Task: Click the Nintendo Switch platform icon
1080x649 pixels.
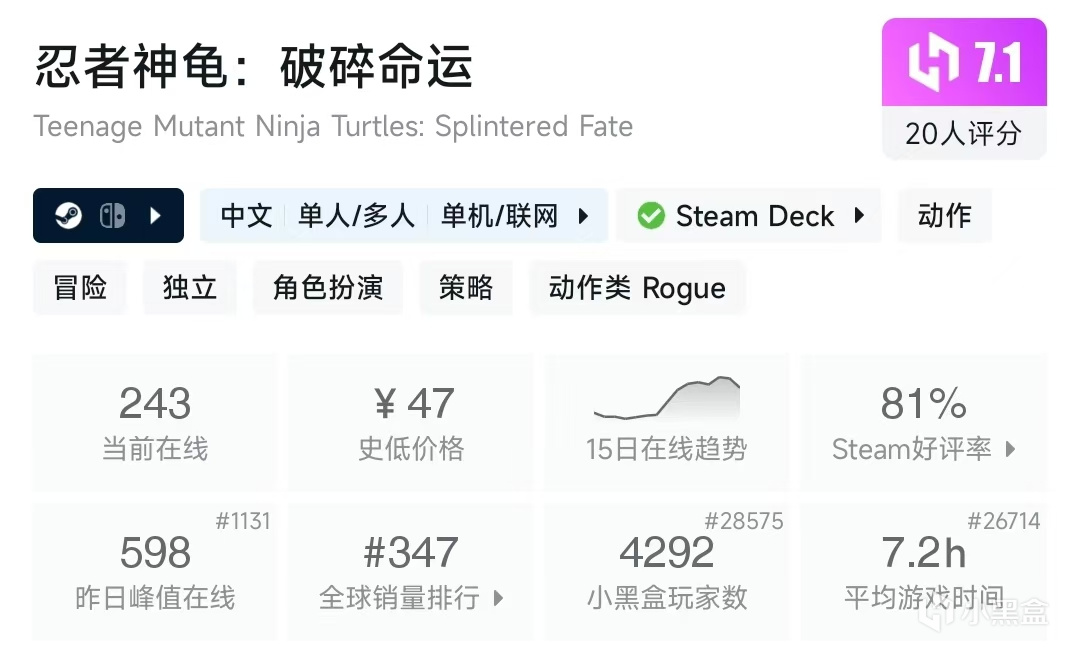Action: click(x=112, y=216)
